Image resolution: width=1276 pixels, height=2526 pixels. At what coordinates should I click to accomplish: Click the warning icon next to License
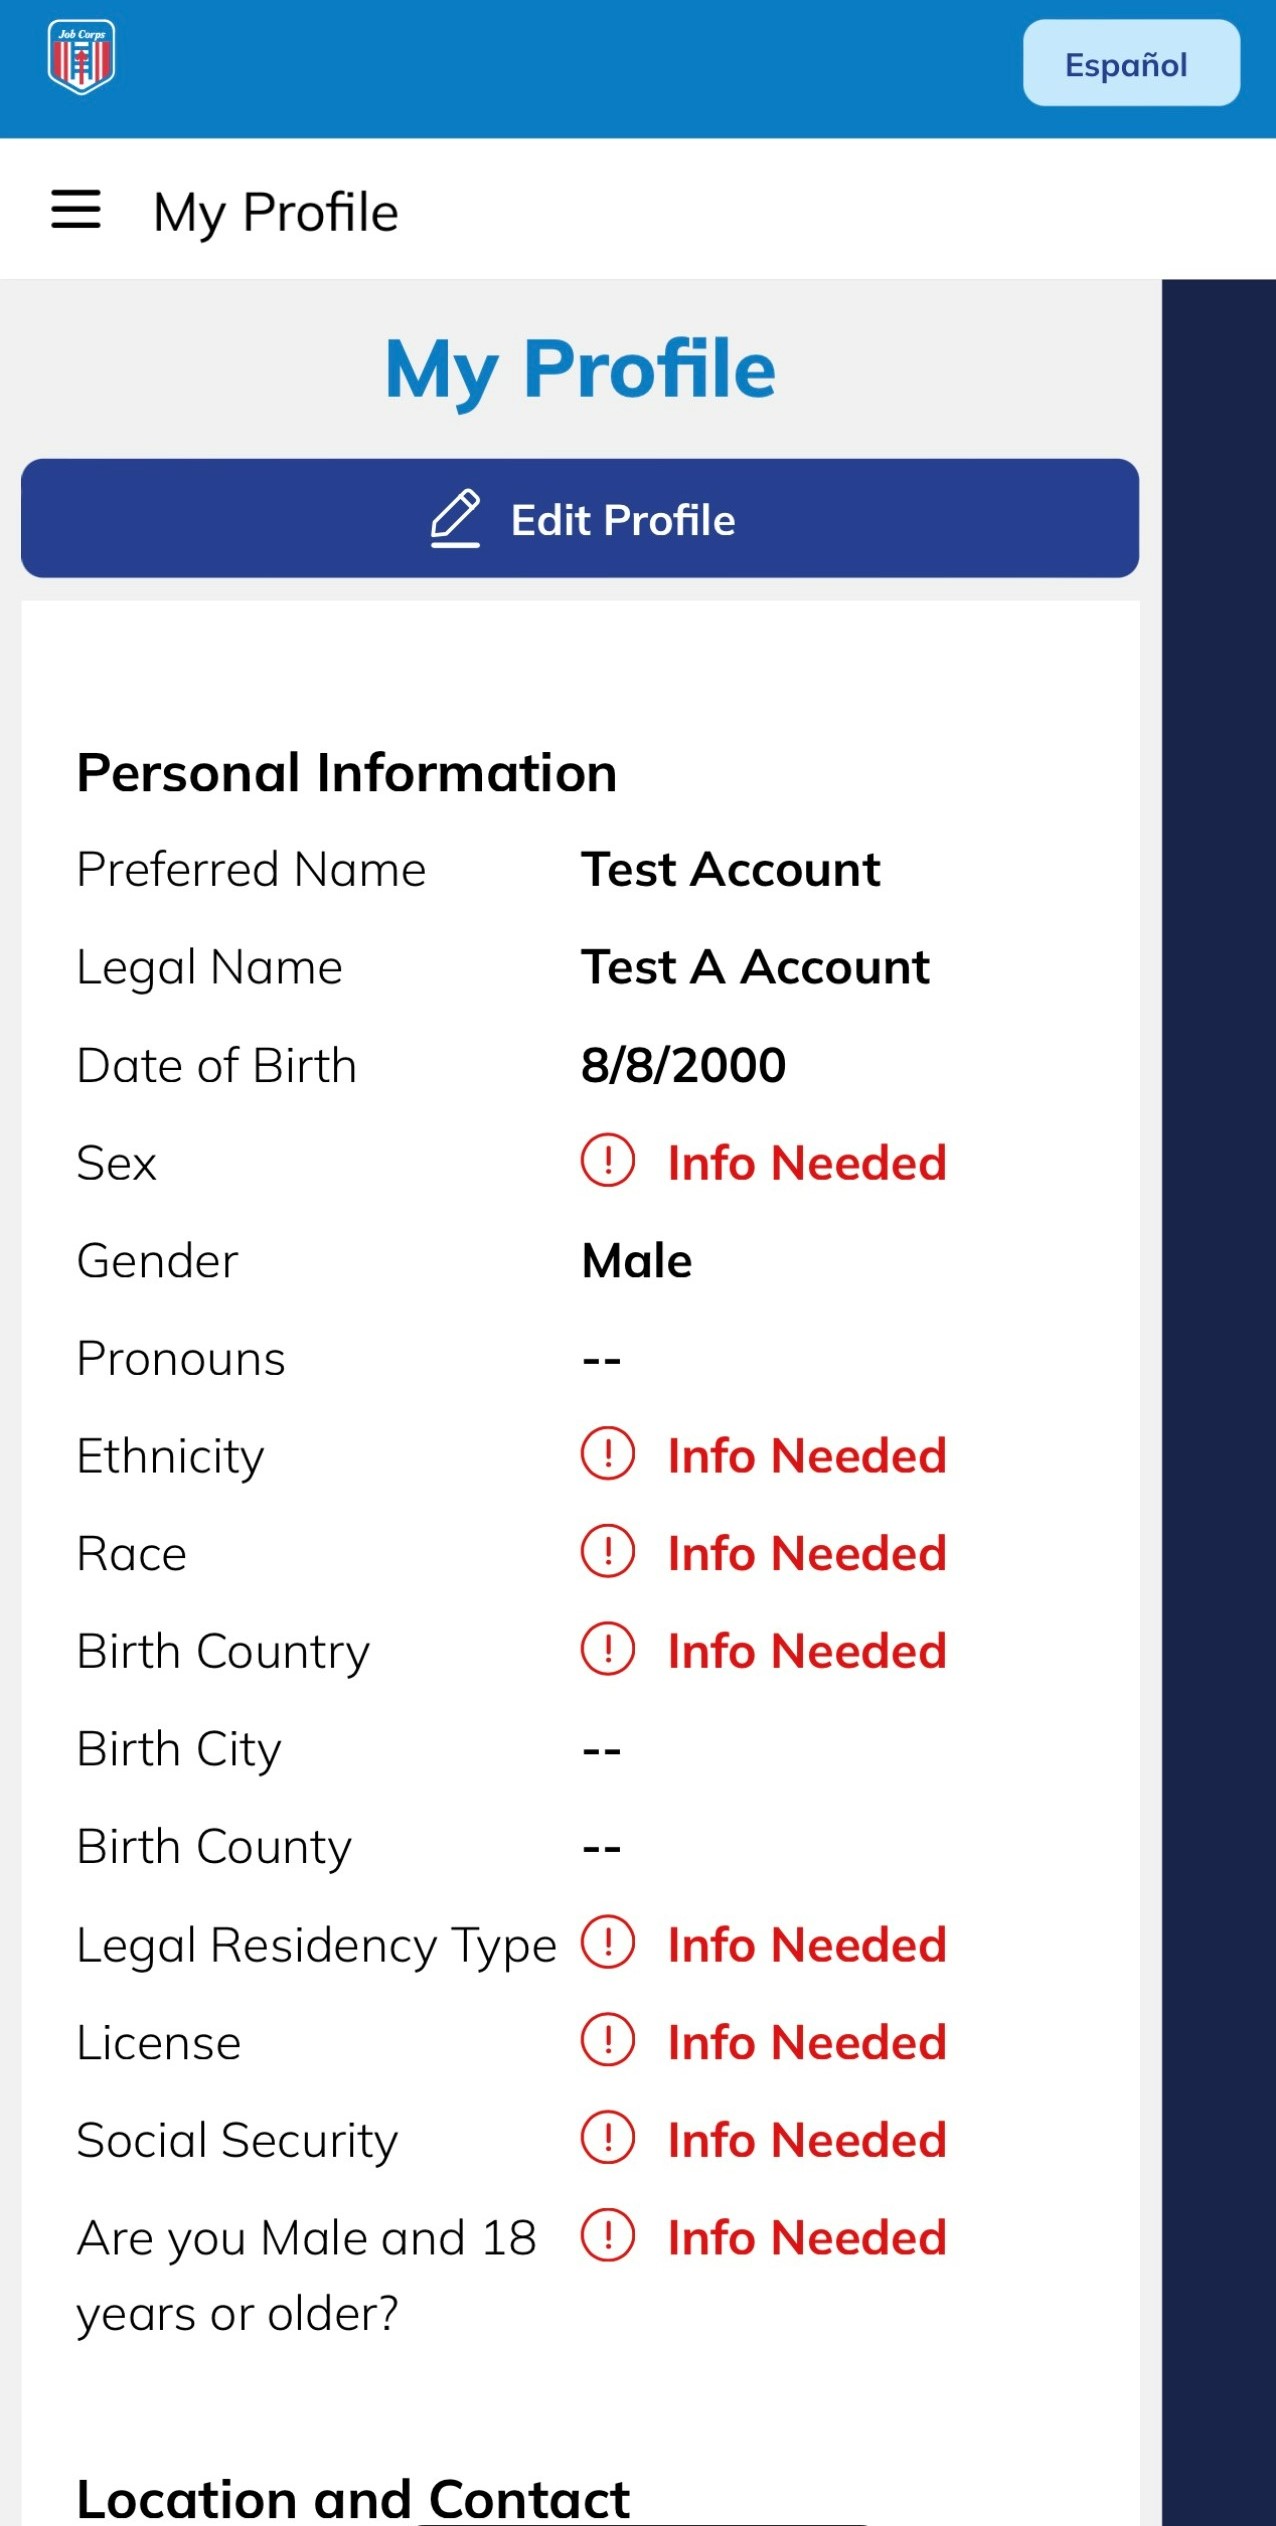tap(607, 2042)
